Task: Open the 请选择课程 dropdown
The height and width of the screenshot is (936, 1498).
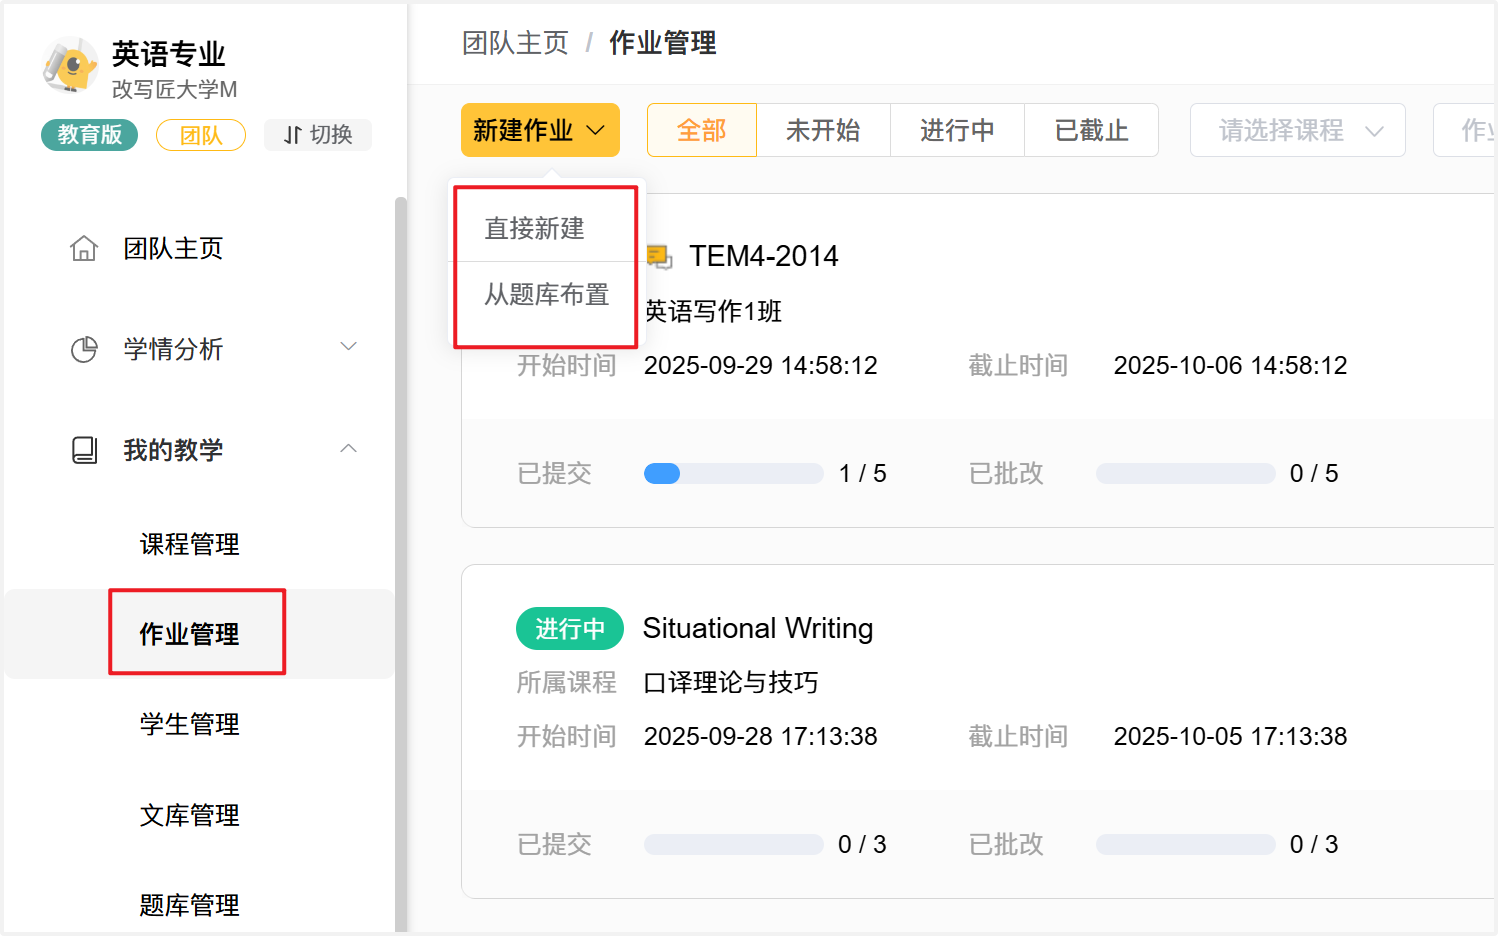Action: tap(1297, 130)
